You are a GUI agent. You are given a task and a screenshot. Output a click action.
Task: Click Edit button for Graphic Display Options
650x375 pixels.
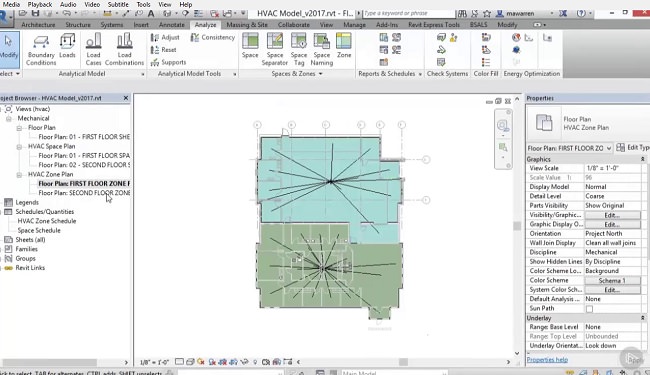coord(612,224)
